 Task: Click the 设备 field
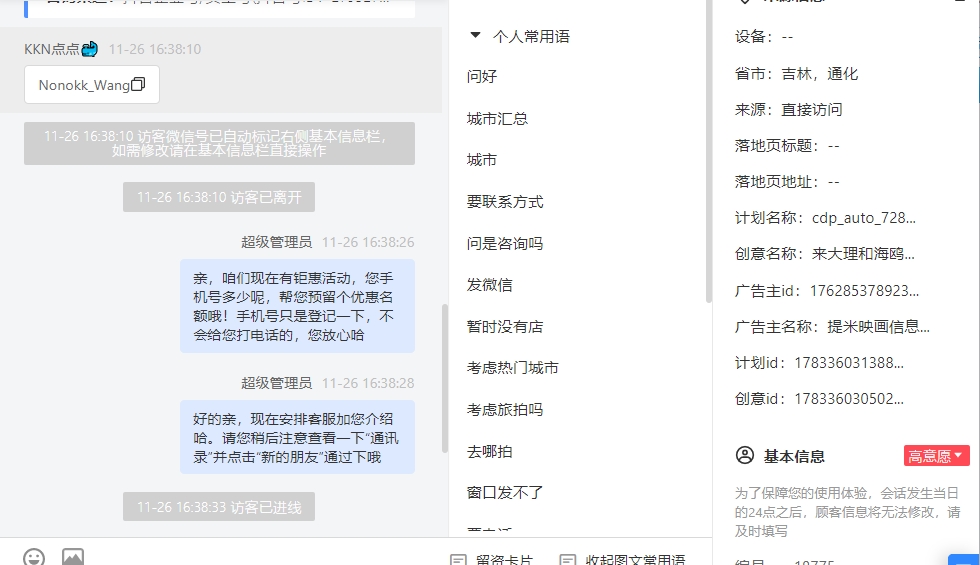click(x=764, y=37)
